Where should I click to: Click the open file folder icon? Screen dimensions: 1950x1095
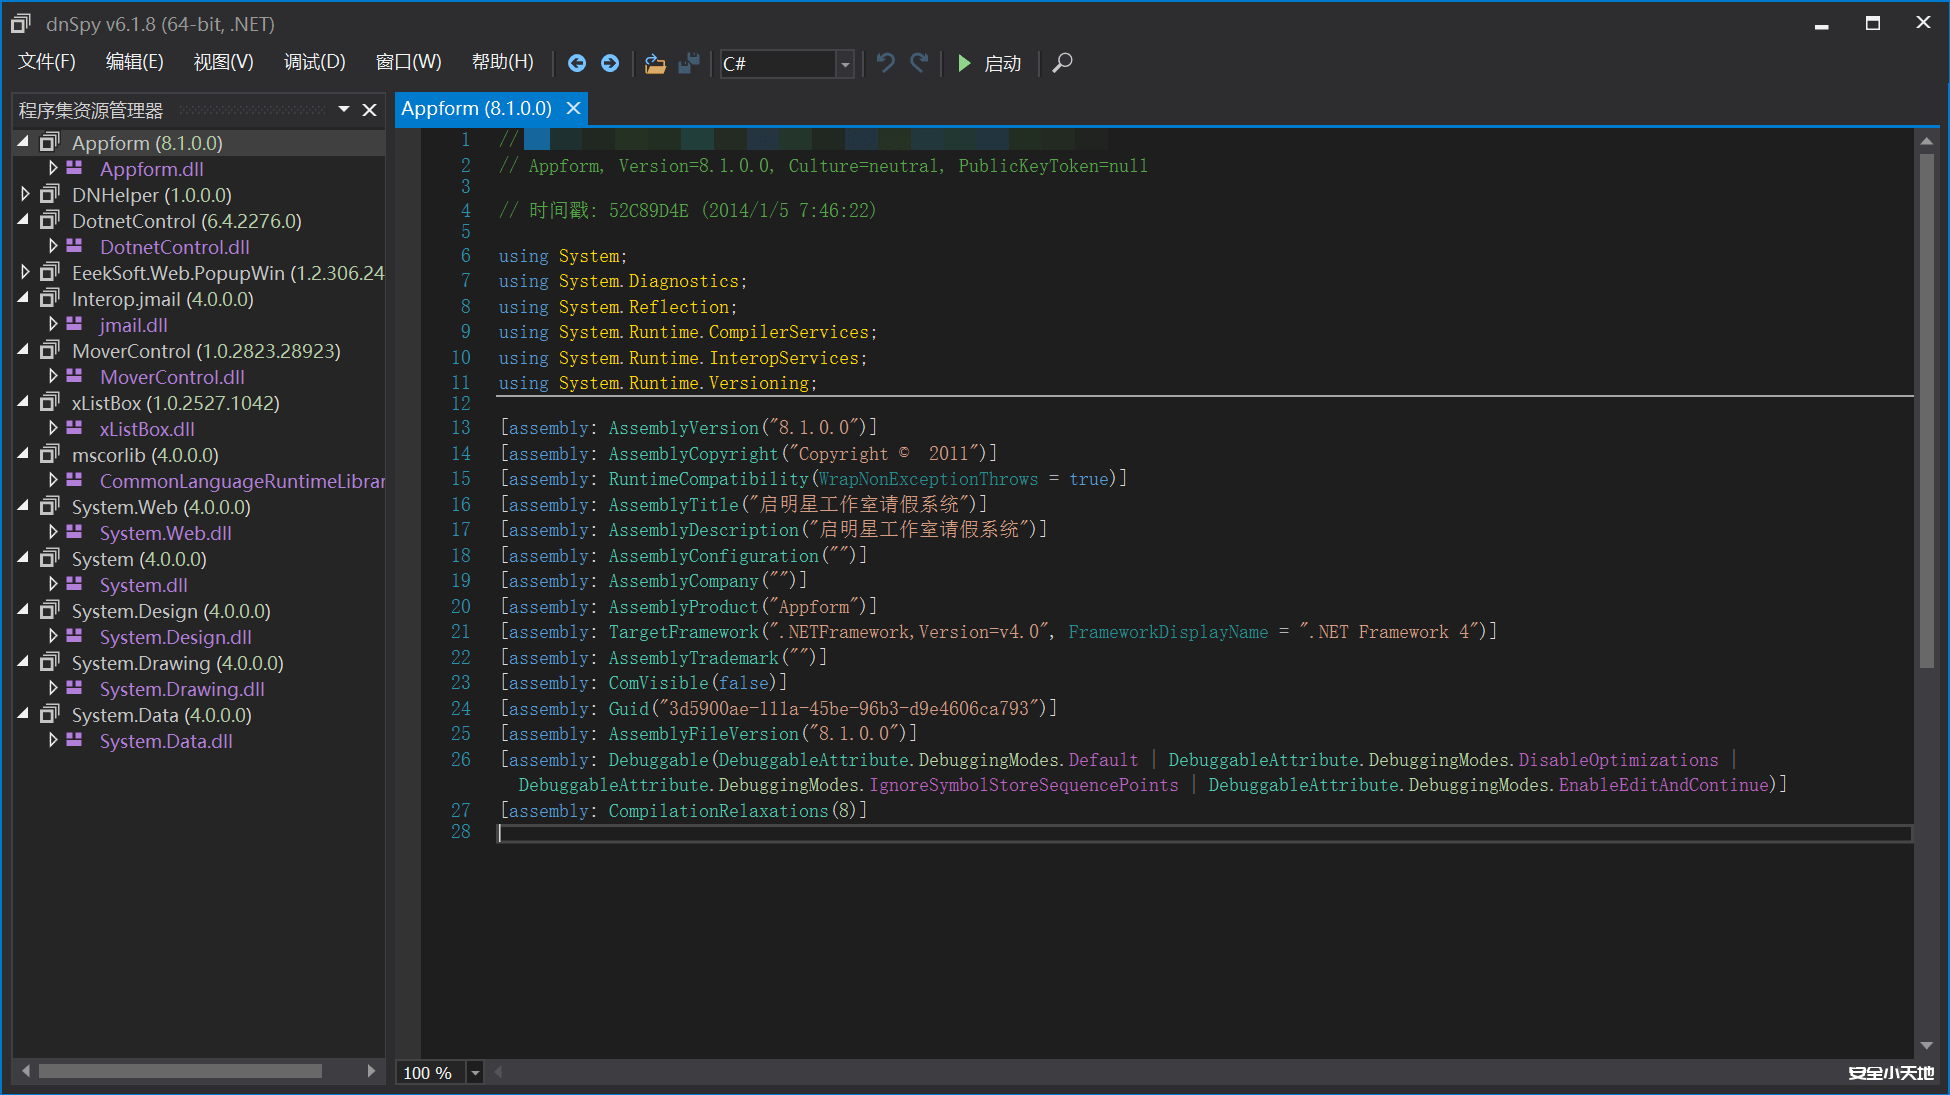(x=655, y=63)
